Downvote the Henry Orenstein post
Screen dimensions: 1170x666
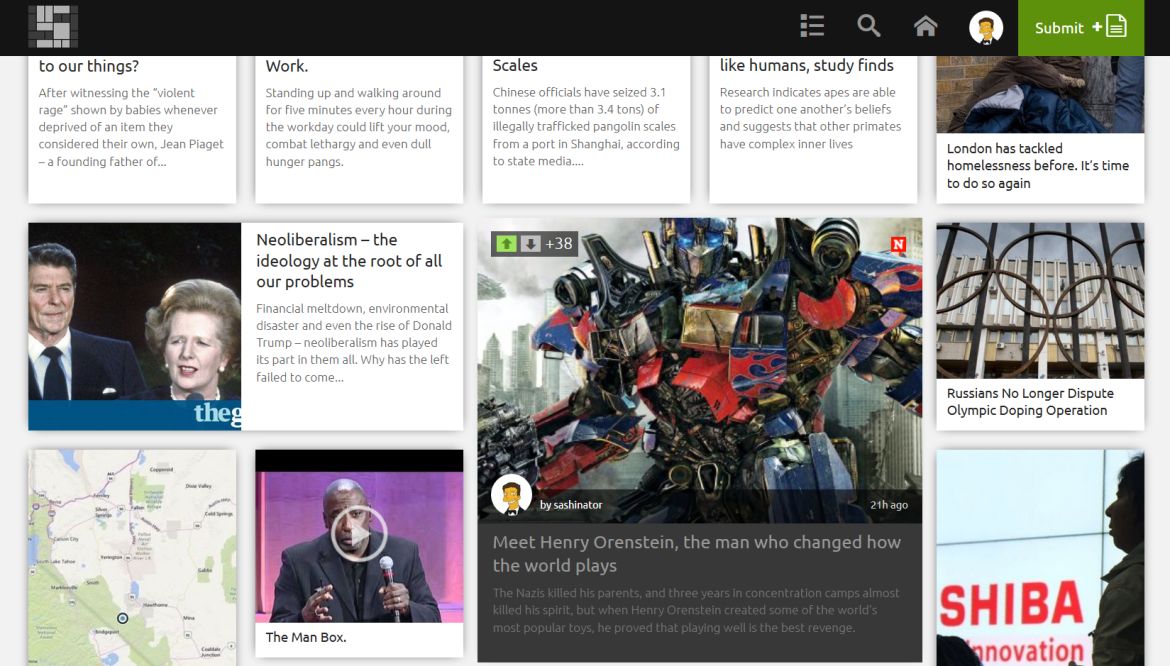(531, 244)
